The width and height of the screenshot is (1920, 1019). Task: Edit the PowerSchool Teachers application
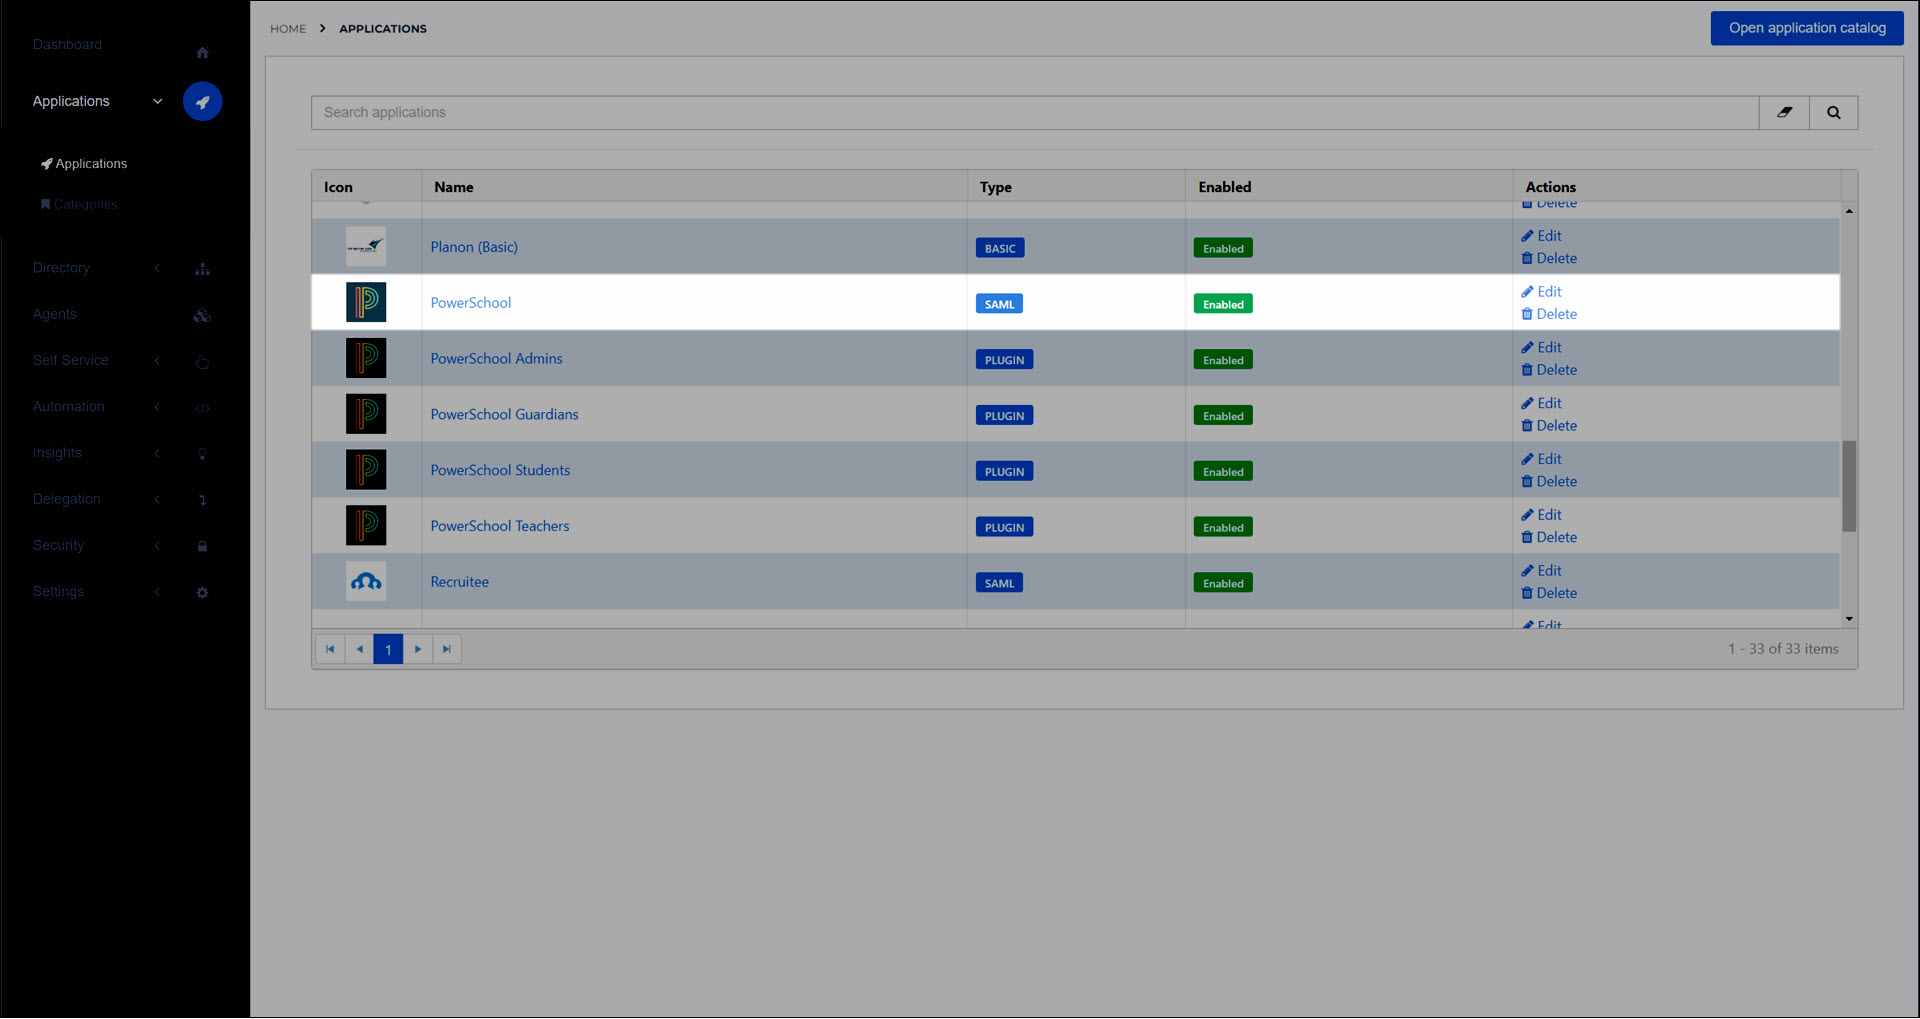[x=1541, y=515]
